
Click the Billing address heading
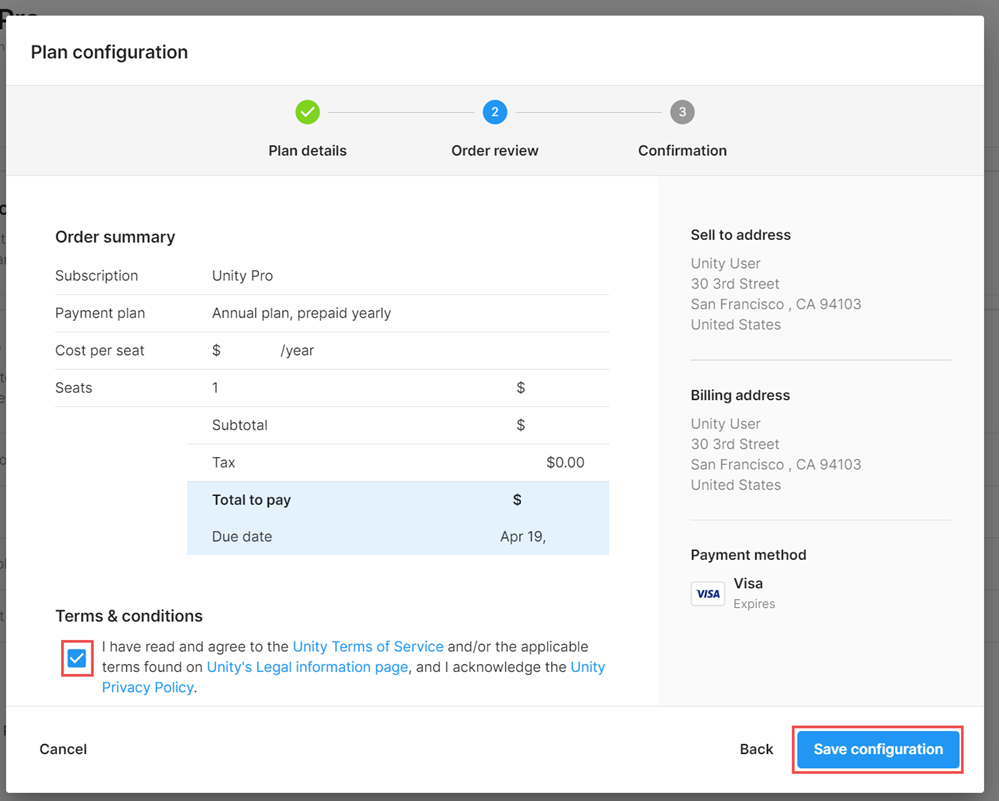[740, 395]
